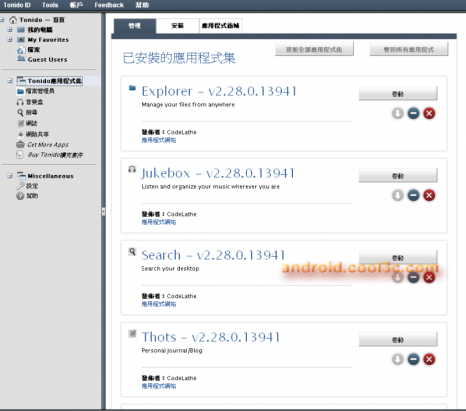The height and width of the screenshot is (411, 466).
Task: Click the red remove icon for Explorer
Action: click(x=429, y=114)
